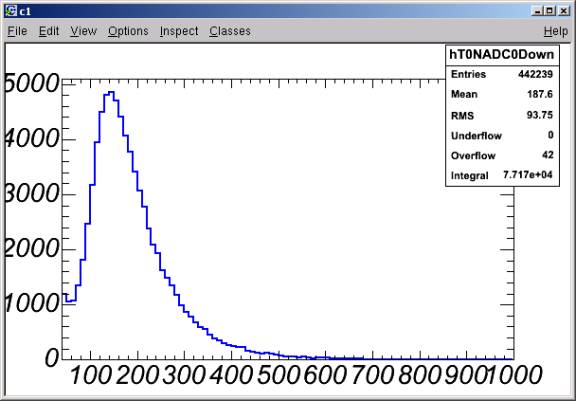Open the Help menu
Viewport: 576px width, 401px height.
tap(556, 31)
